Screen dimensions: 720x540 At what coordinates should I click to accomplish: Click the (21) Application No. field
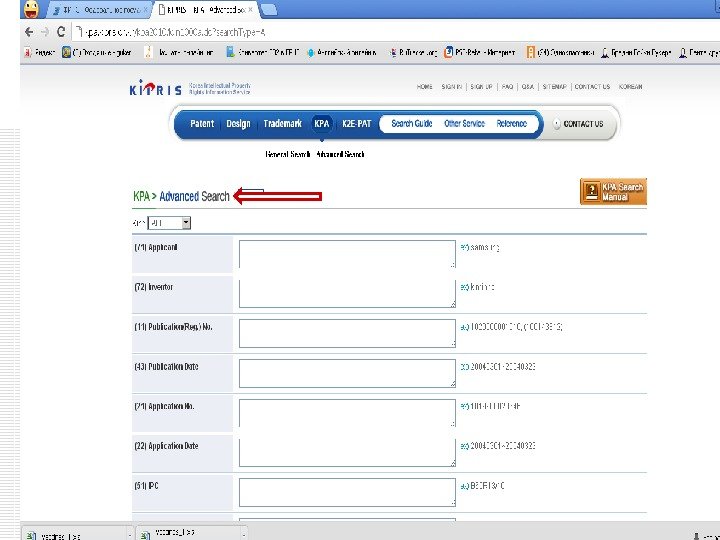(347, 413)
